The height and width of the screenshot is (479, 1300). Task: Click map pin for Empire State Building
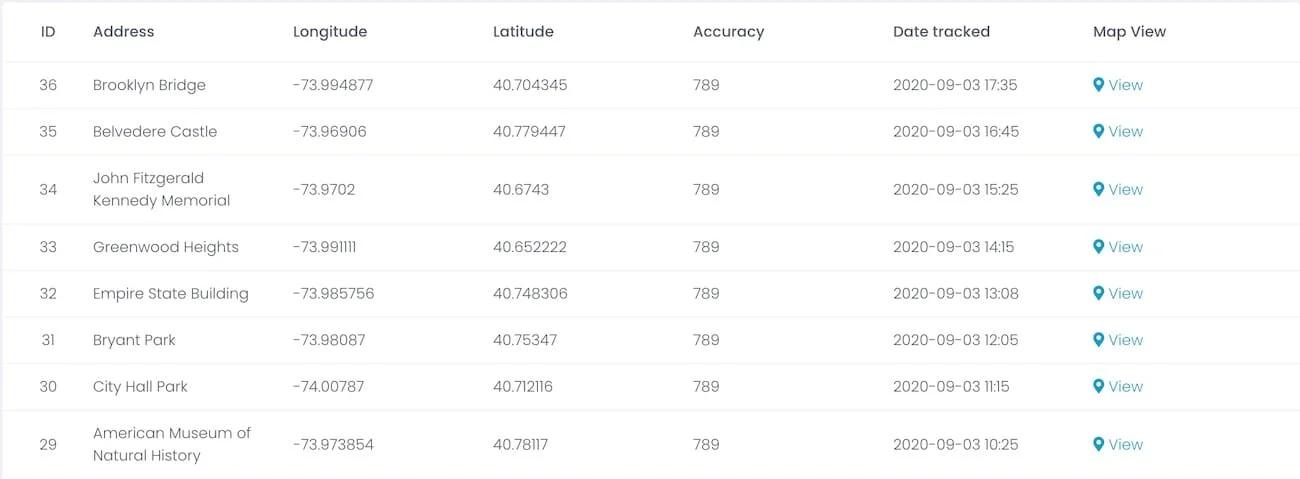click(x=1098, y=293)
